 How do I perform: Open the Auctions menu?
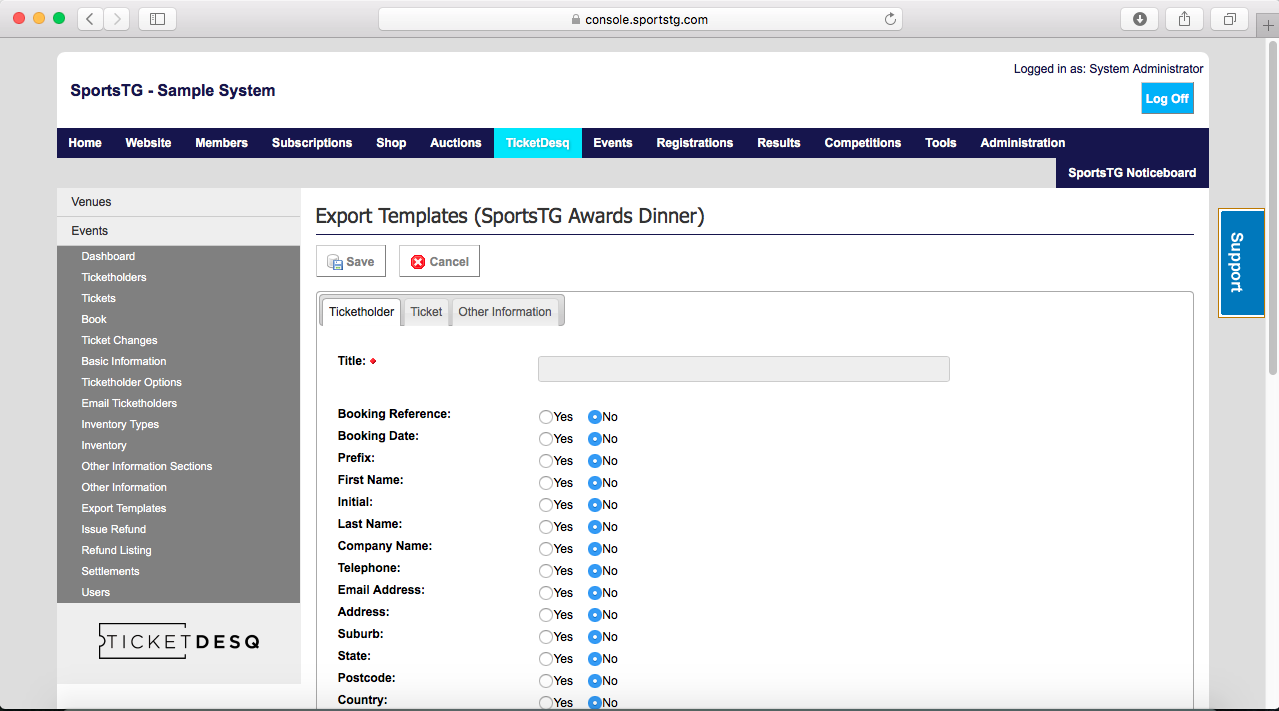tap(456, 143)
